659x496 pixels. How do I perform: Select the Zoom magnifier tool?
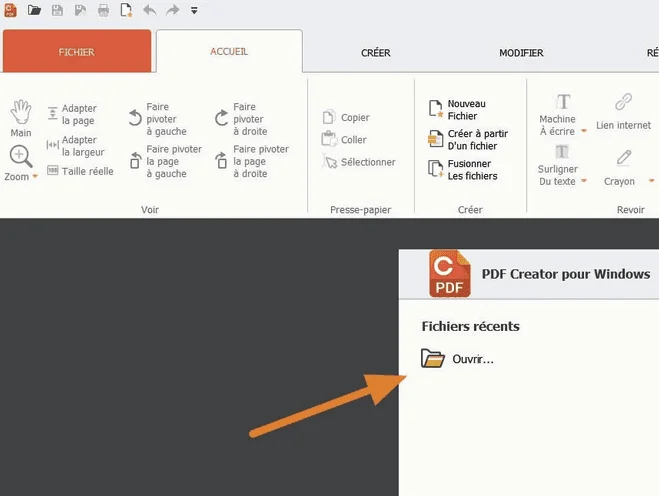(x=20, y=156)
